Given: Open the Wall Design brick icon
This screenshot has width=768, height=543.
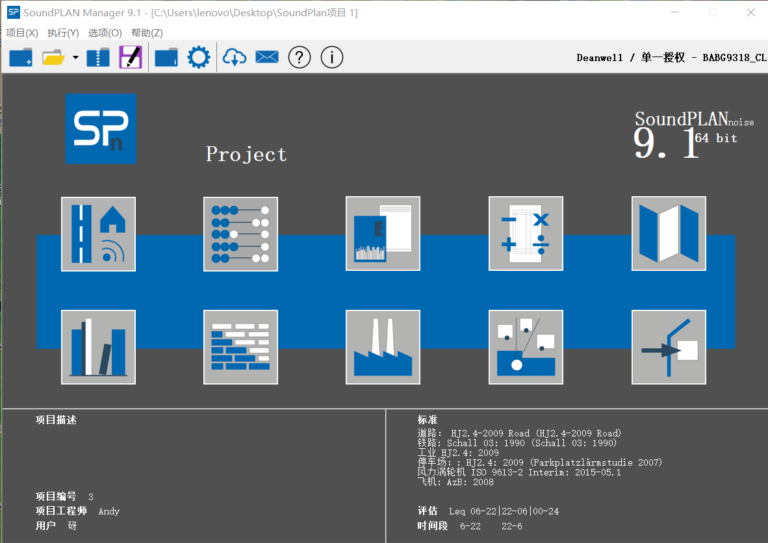Looking at the screenshot, I should click(x=240, y=347).
